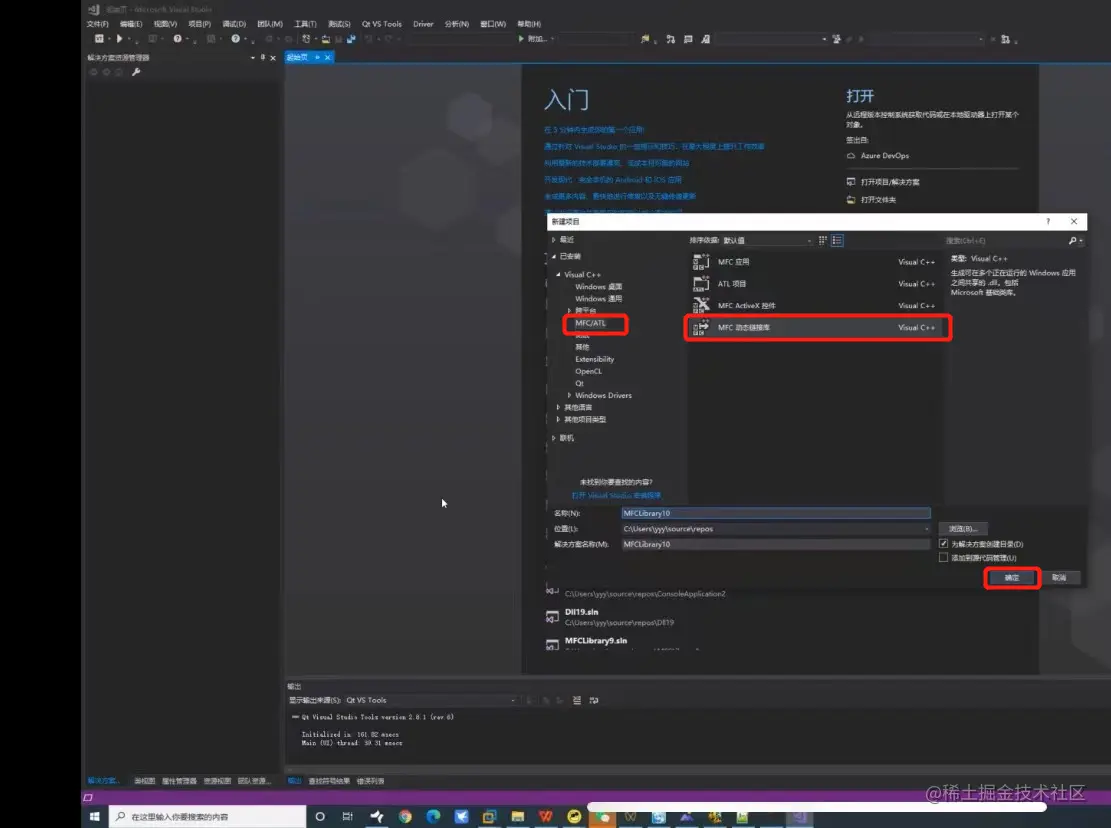Expand the Windows Drivers tree node
1111x828 pixels.
(569, 395)
